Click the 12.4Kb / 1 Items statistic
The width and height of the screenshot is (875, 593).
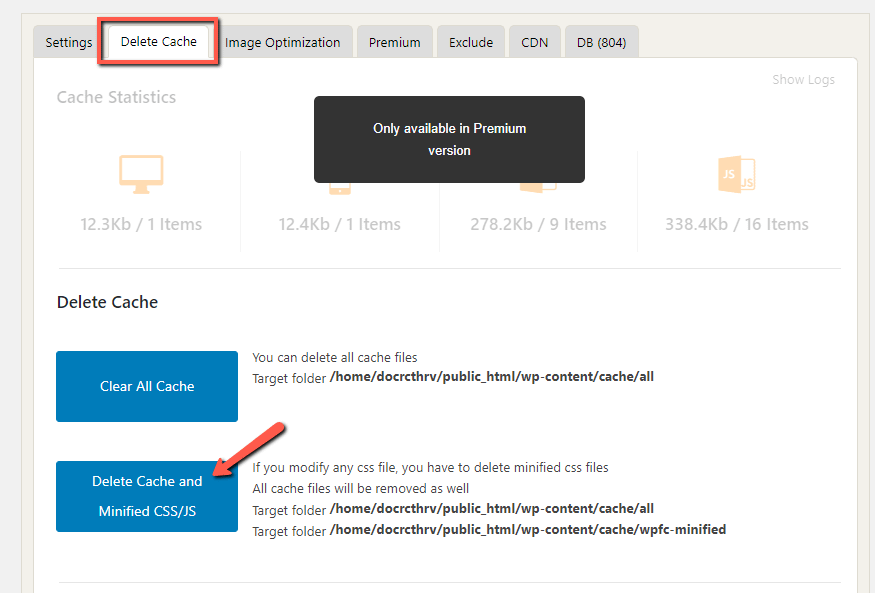(340, 224)
